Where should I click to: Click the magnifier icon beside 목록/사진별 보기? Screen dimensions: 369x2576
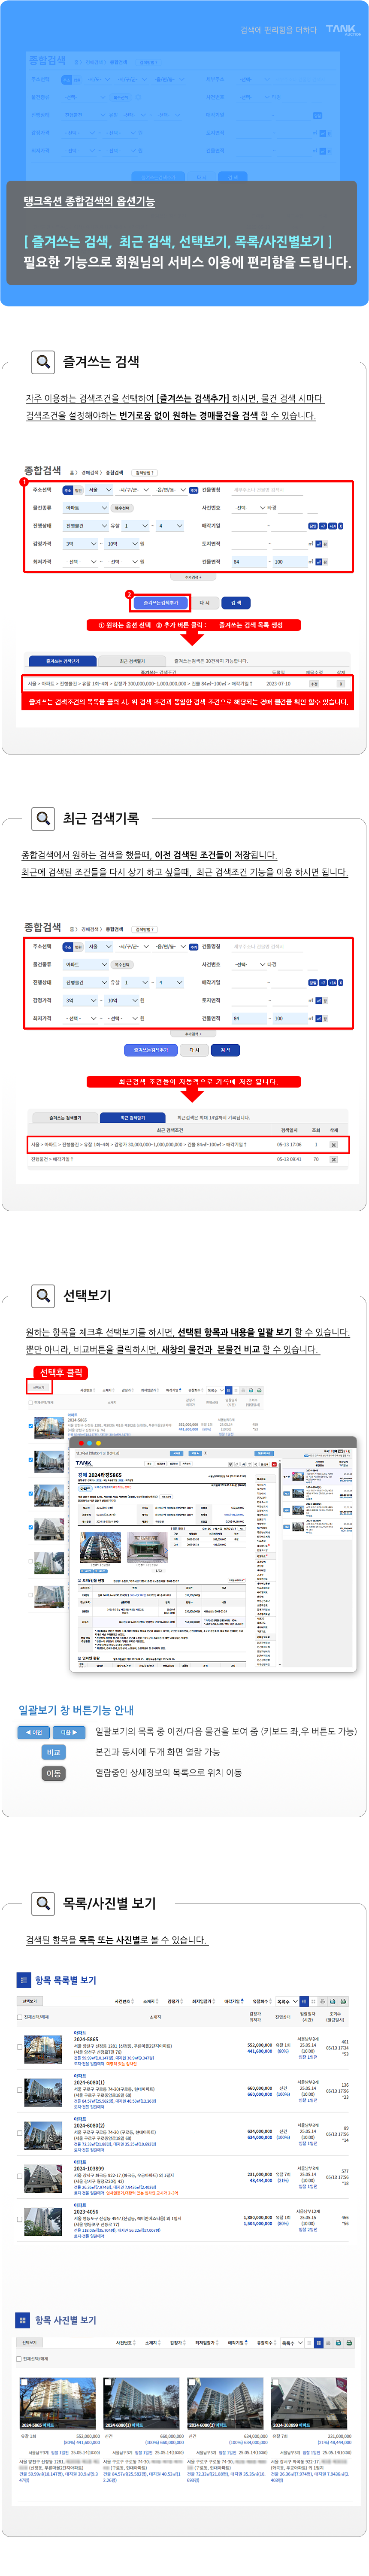point(43,1902)
